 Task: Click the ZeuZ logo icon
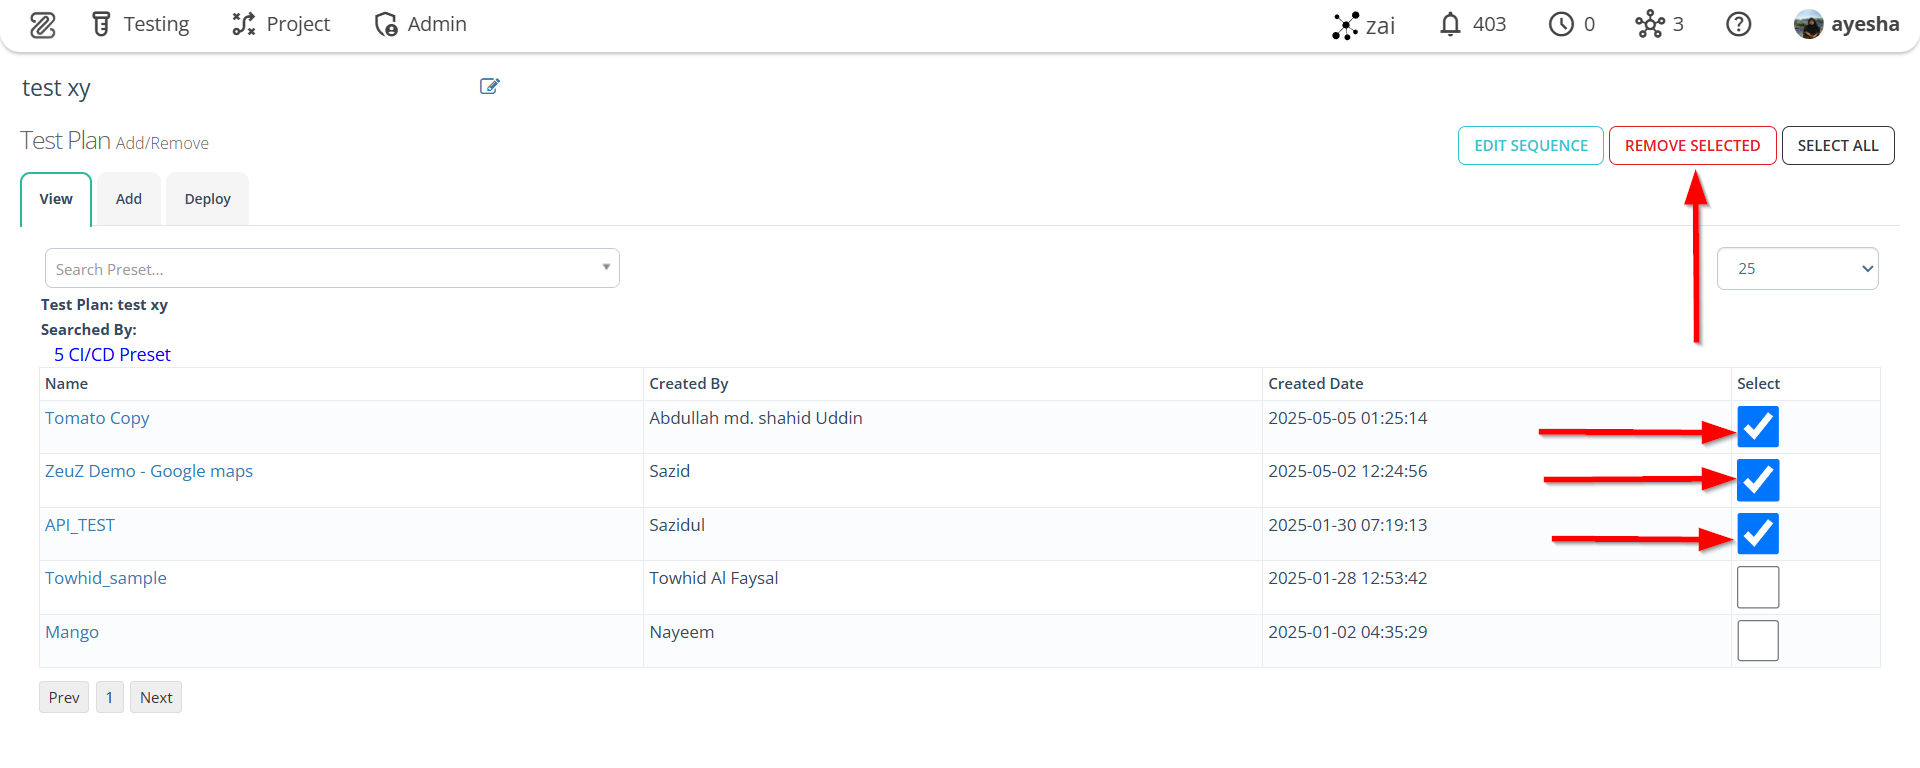click(42, 25)
